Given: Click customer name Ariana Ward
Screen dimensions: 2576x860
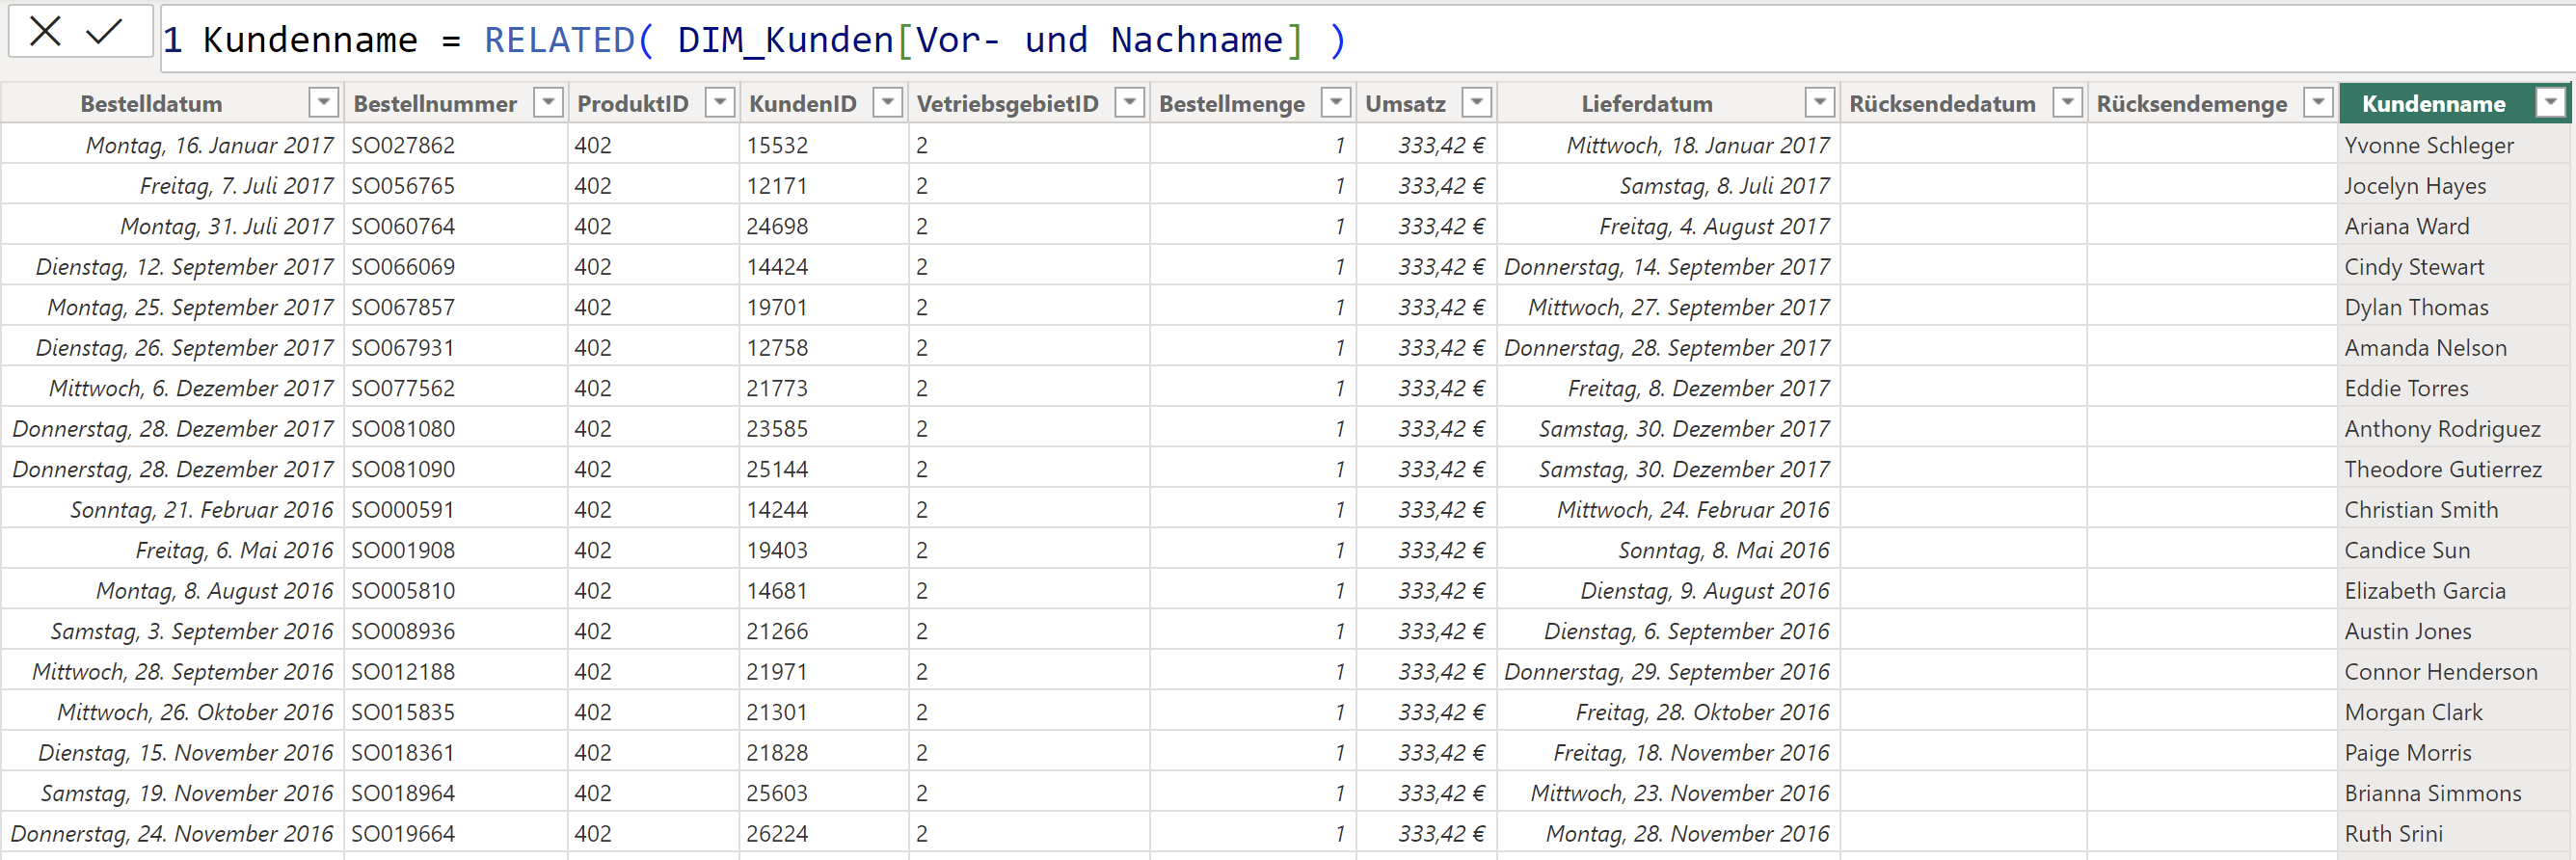Looking at the screenshot, I should click(2406, 226).
